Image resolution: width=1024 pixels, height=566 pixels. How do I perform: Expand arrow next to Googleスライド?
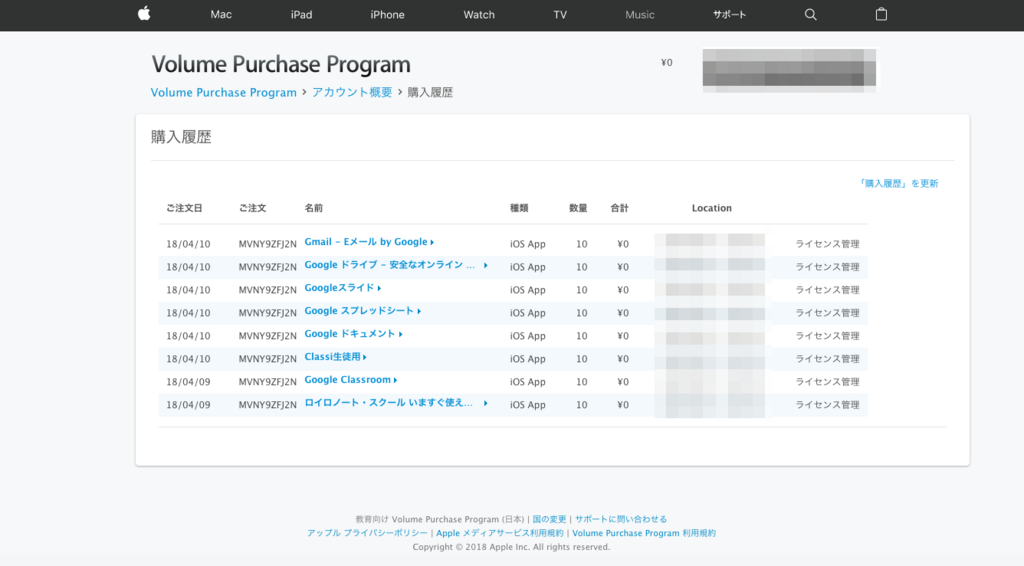click(379, 289)
